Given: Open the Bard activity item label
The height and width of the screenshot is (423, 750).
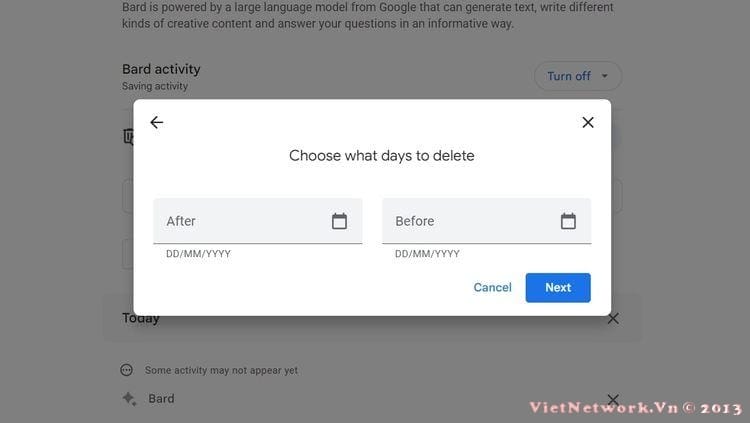Looking at the screenshot, I should click(x=161, y=399).
